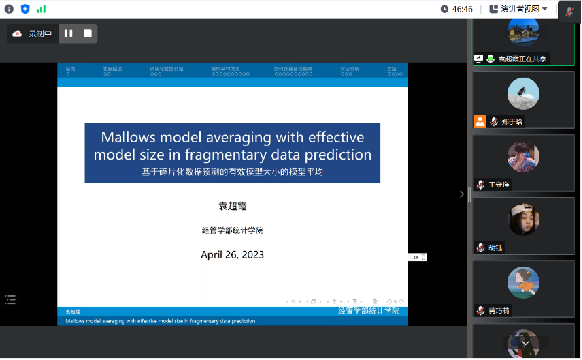Collapse the participant video sidebar arrow
This screenshot has height=360, width=582.
461,194
